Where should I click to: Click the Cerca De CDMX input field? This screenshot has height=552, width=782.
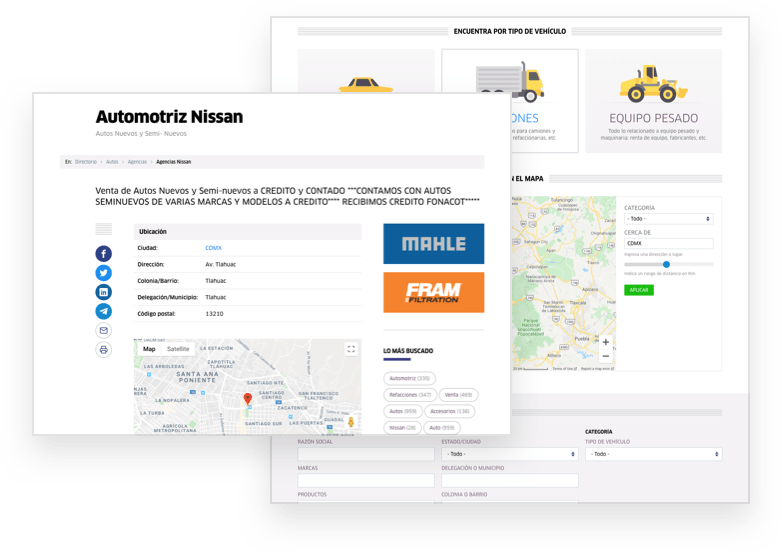668,243
